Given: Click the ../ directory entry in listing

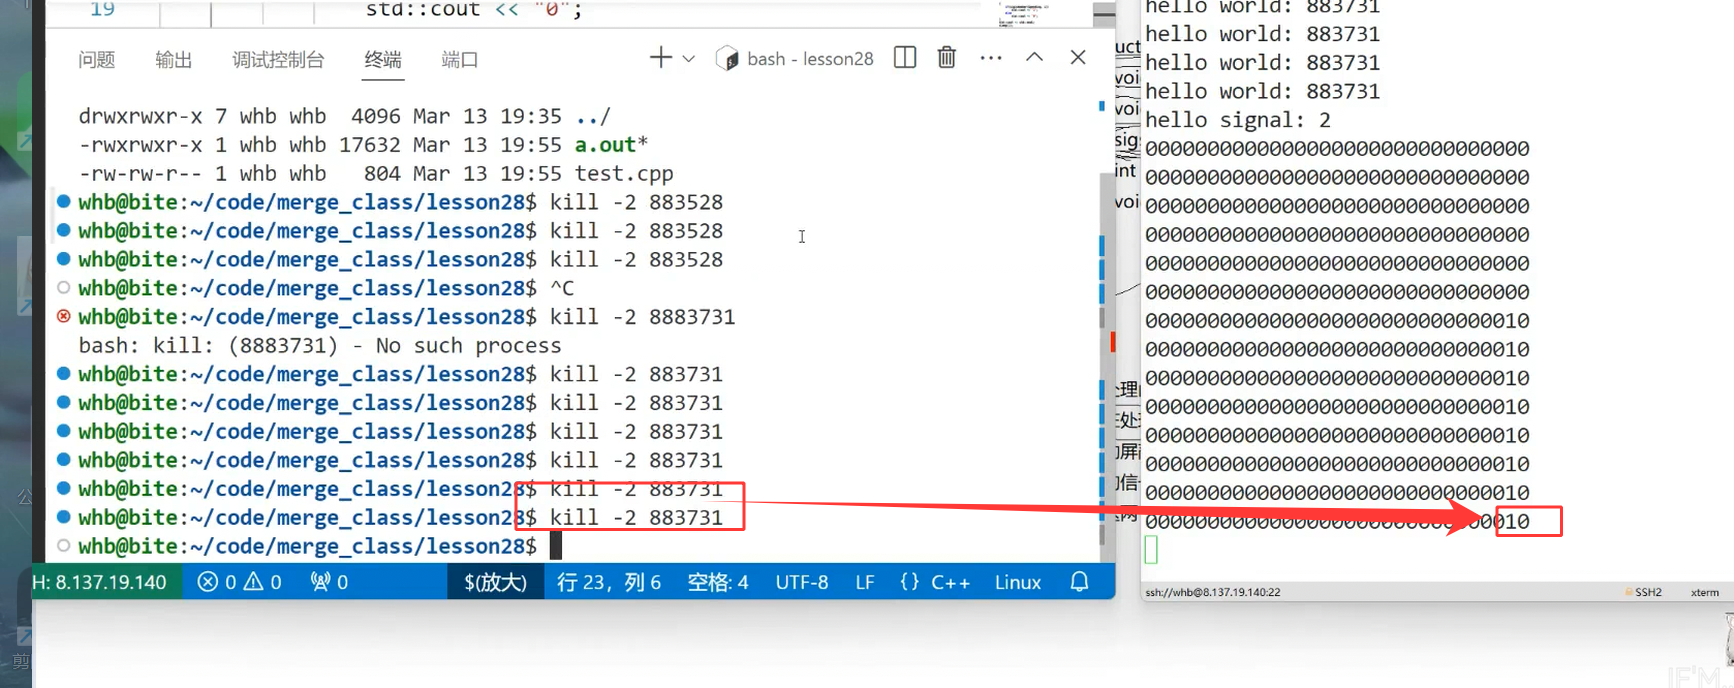Looking at the screenshot, I should (593, 116).
